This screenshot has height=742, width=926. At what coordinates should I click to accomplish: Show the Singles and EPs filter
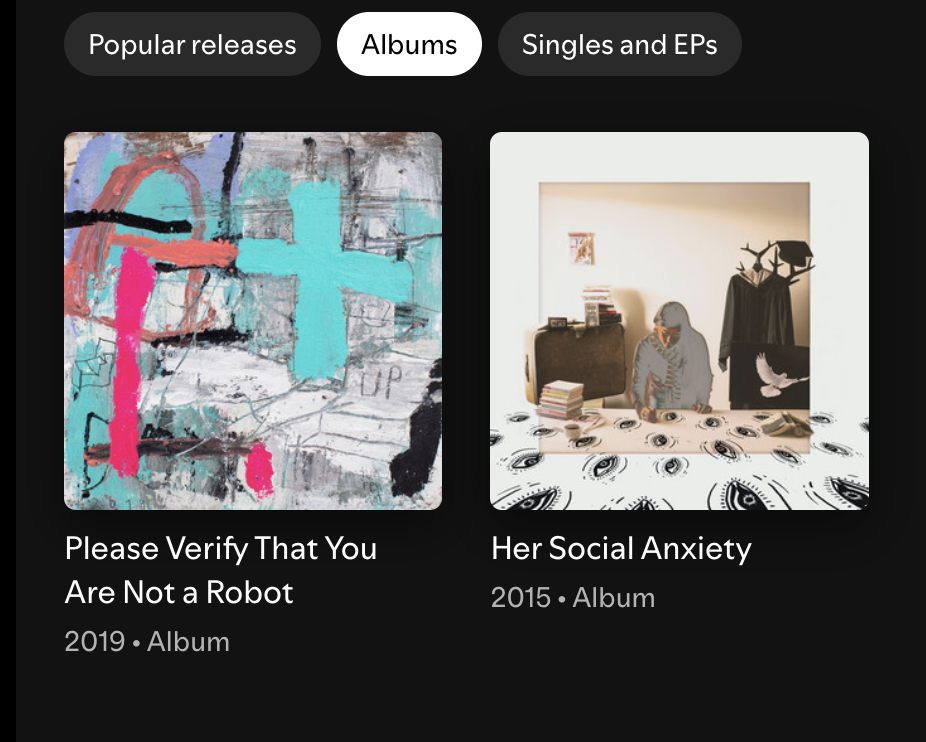pos(619,44)
